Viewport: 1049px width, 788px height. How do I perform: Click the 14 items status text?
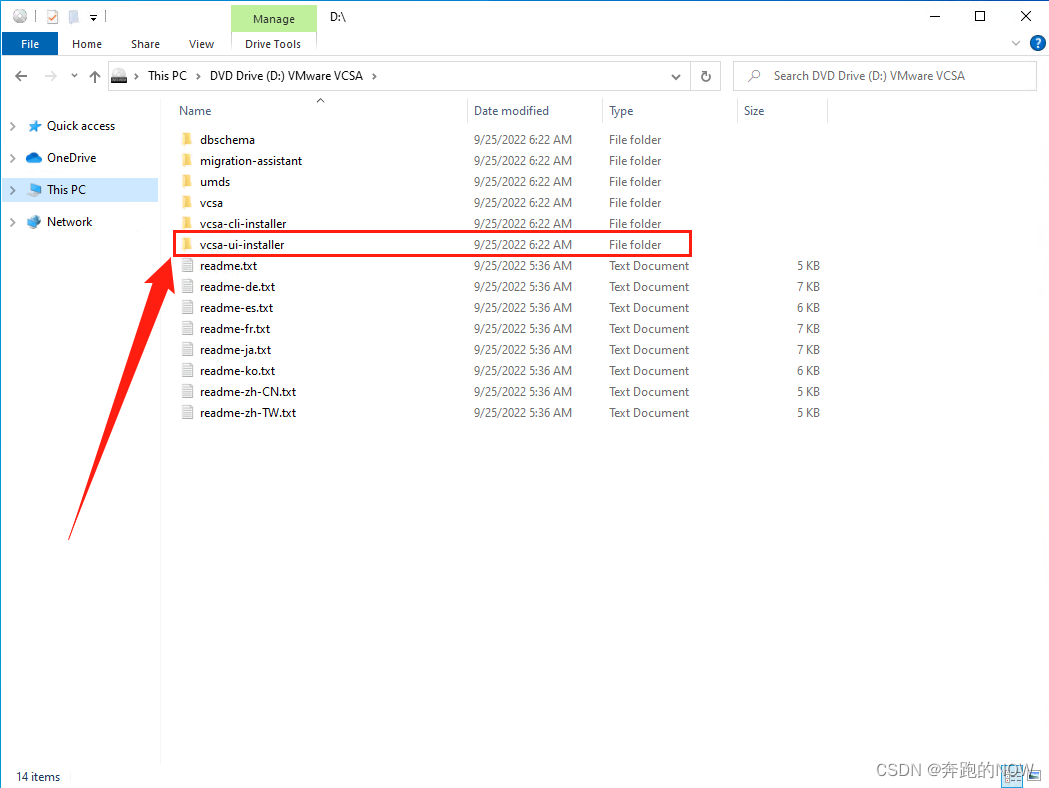pyautogui.click(x=38, y=777)
